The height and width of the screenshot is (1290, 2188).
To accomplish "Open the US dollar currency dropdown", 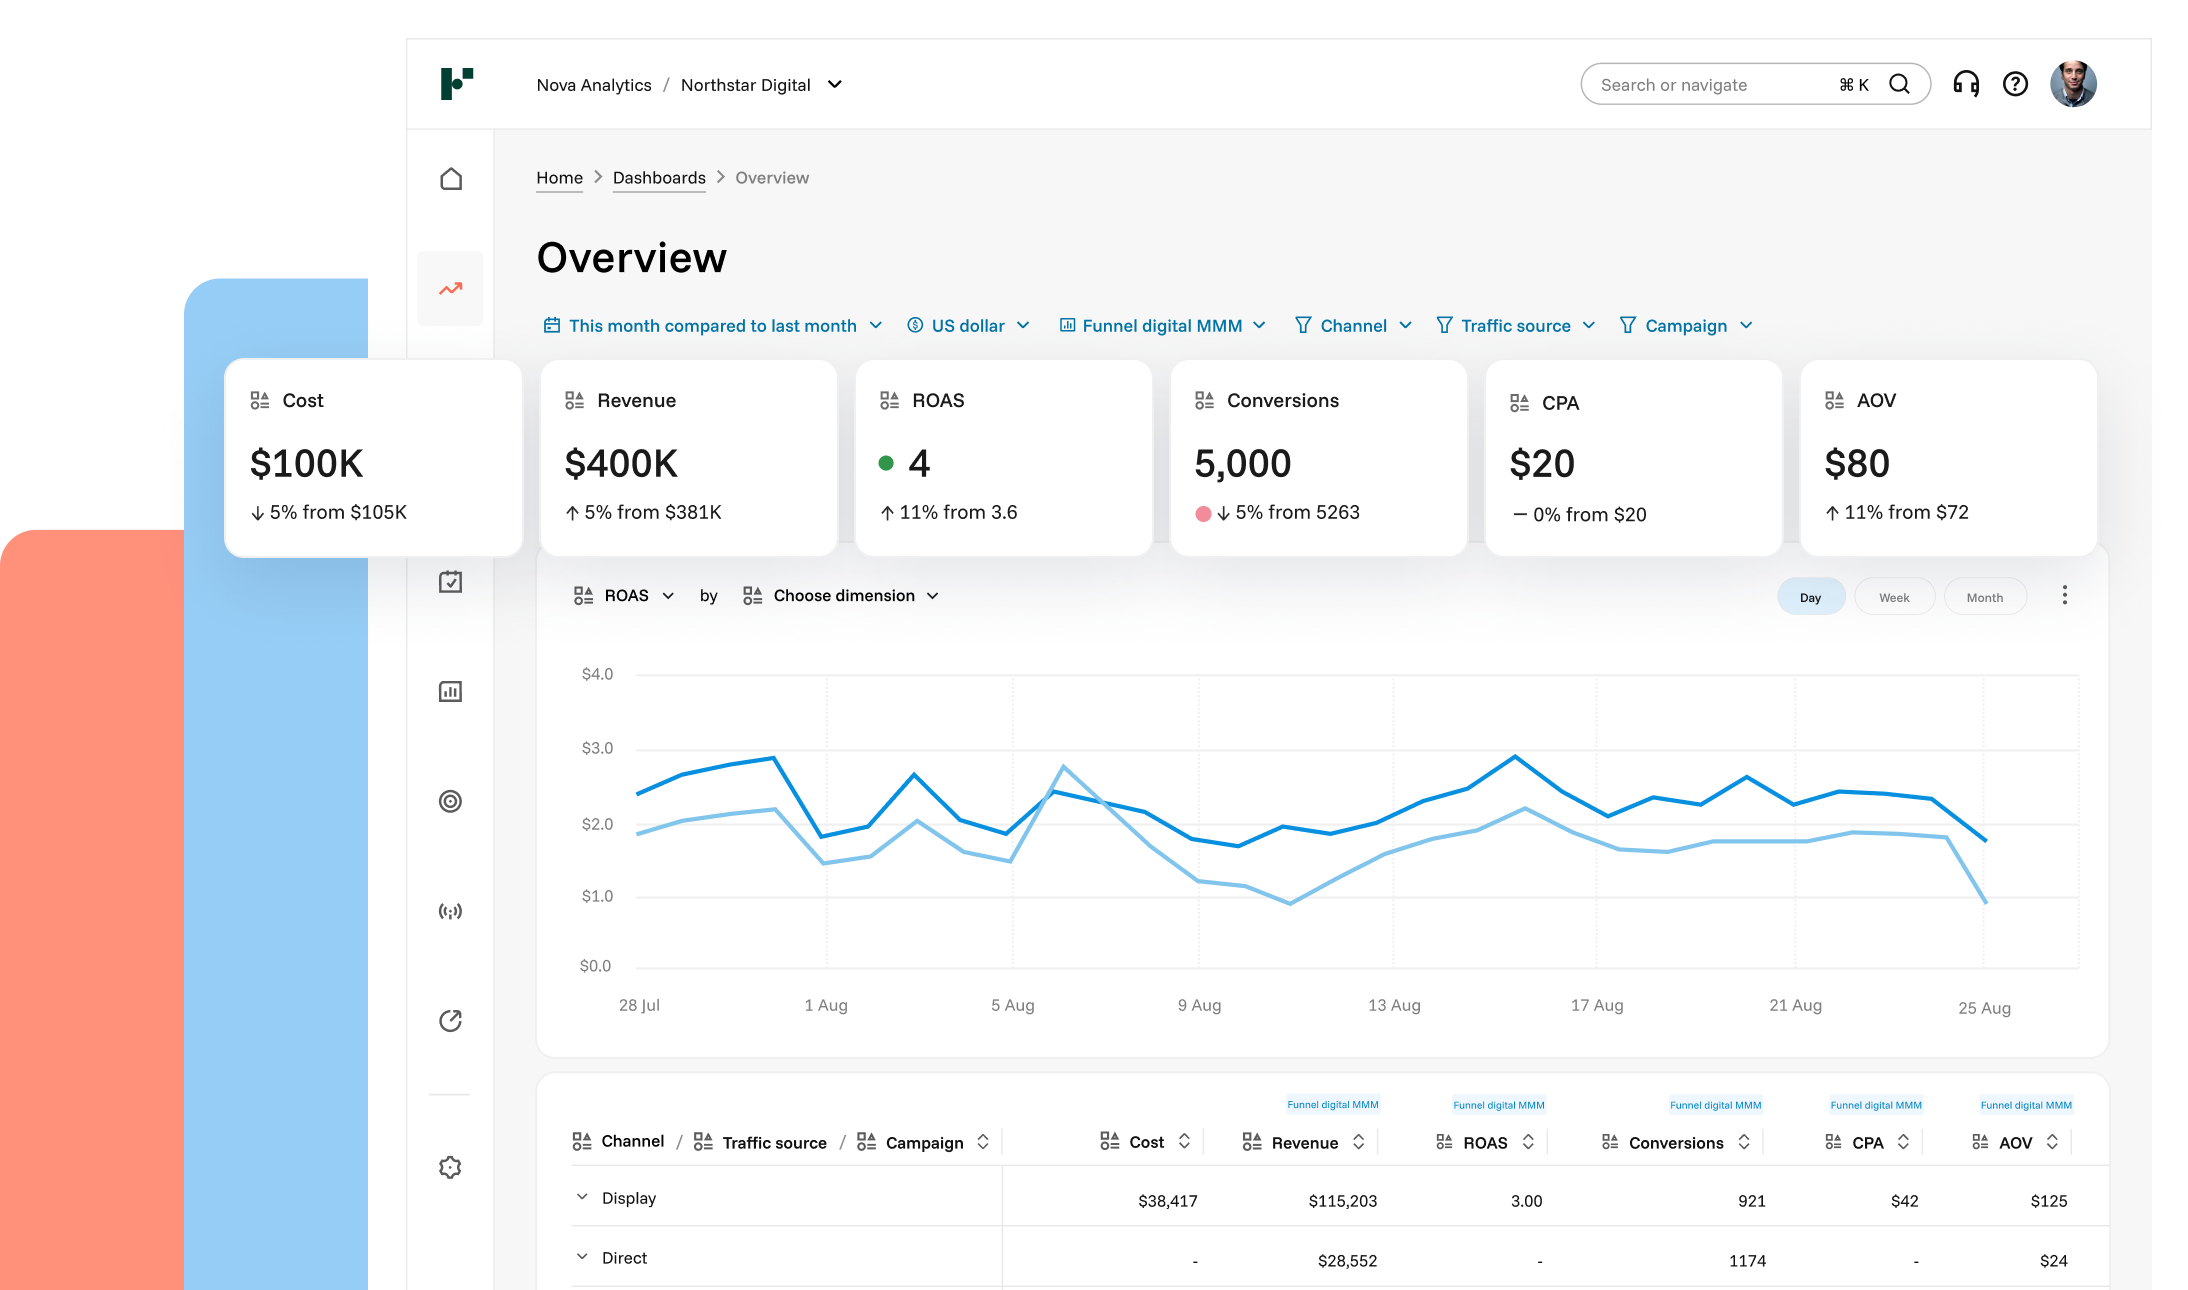I will tap(968, 326).
